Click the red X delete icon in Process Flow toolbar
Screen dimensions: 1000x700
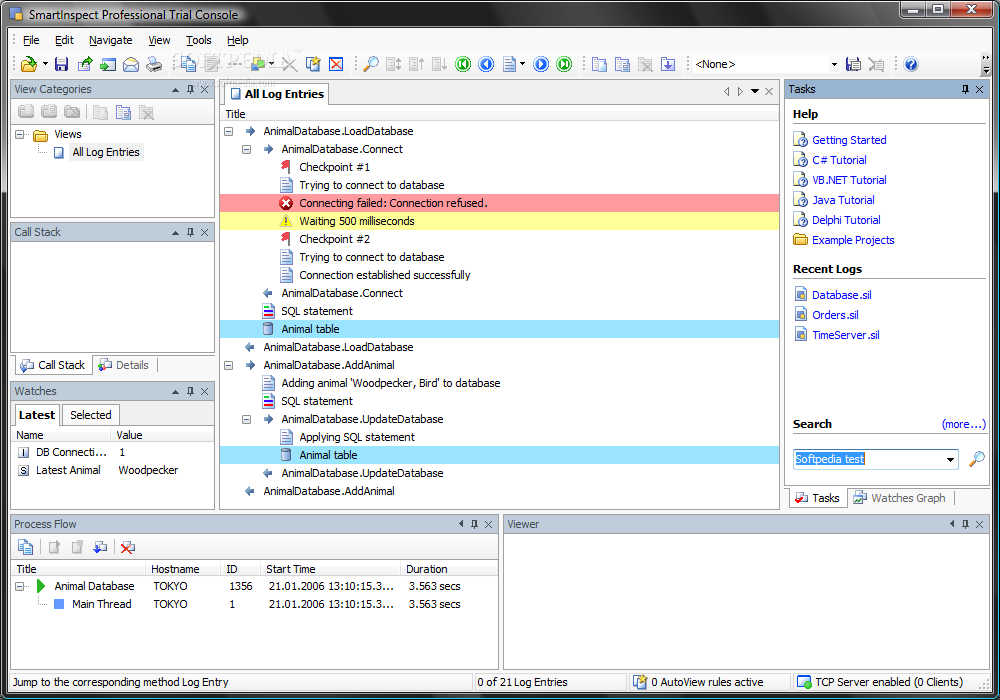[x=128, y=547]
